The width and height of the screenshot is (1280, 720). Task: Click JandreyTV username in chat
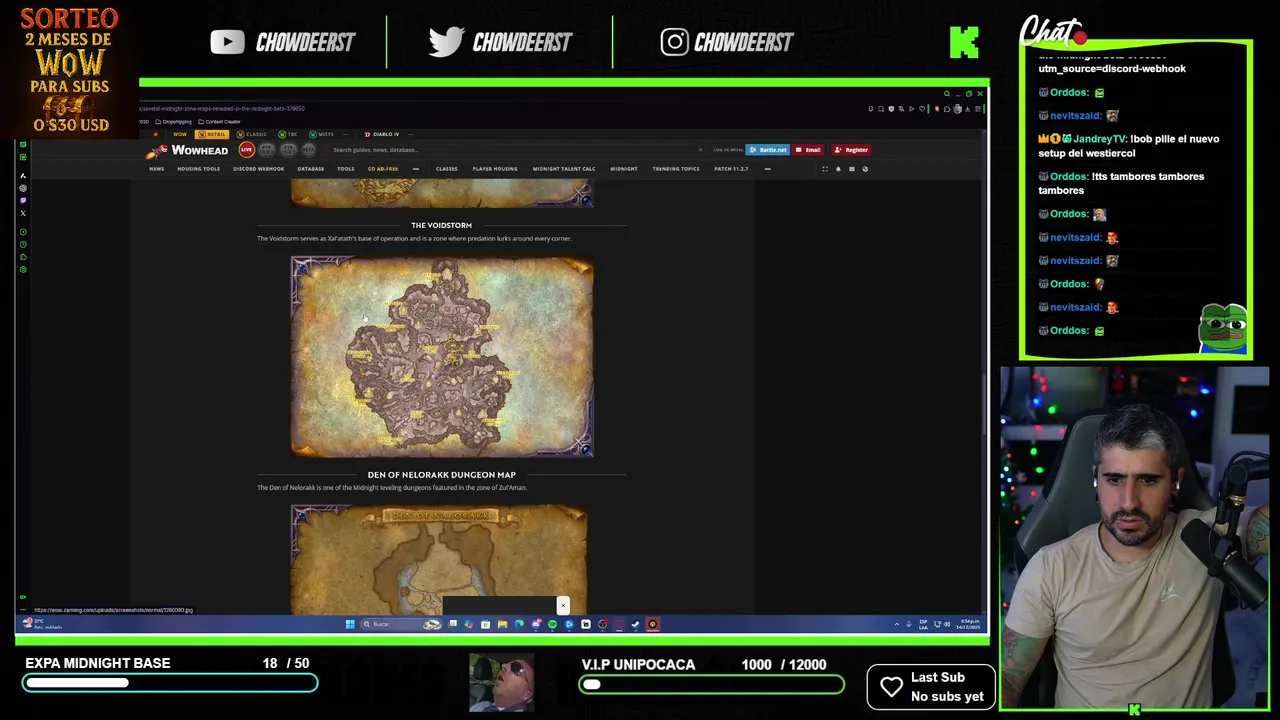pyautogui.click(x=1099, y=139)
